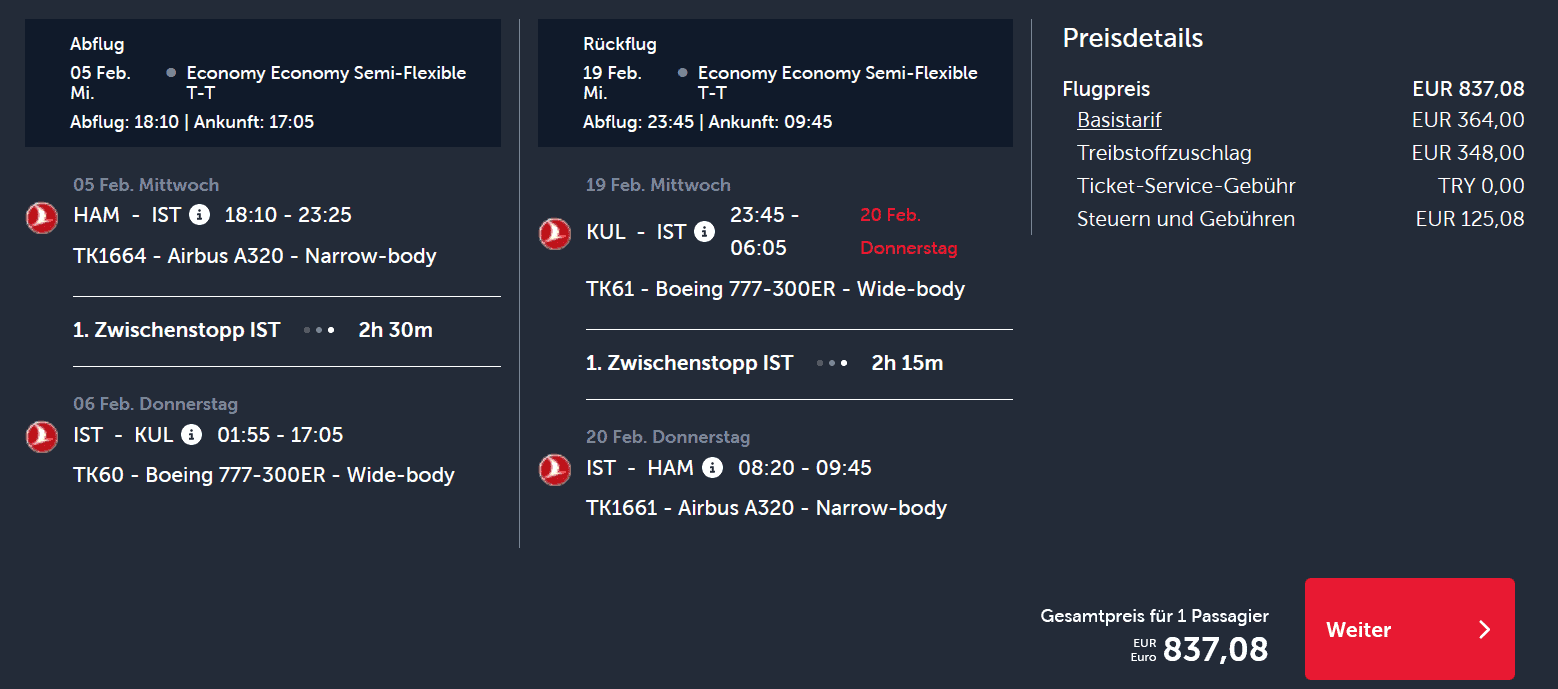
Task: Click the info icon next to IST - HAM
Action: [712, 468]
